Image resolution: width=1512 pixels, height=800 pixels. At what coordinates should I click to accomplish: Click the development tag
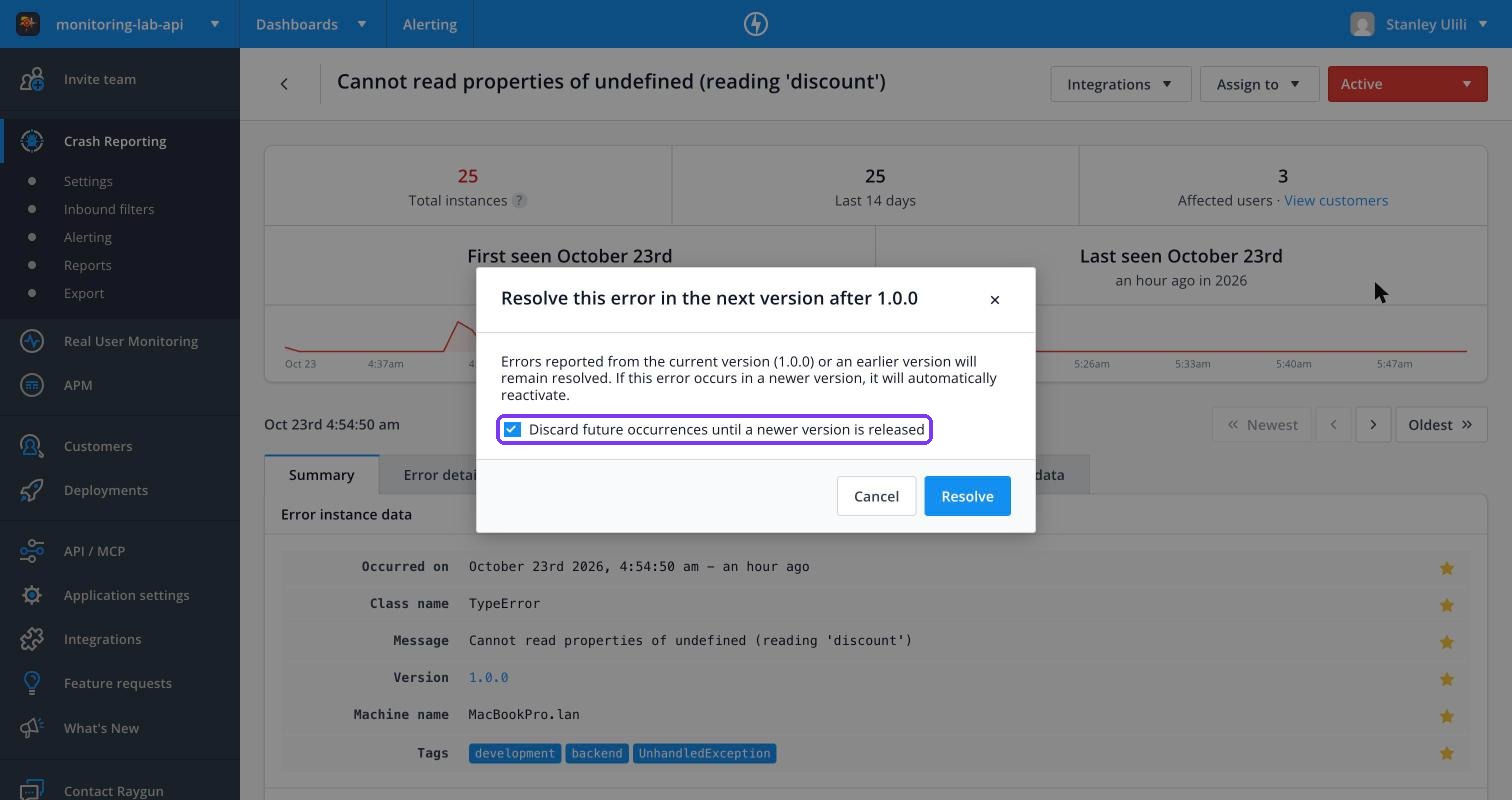pos(515,753)
